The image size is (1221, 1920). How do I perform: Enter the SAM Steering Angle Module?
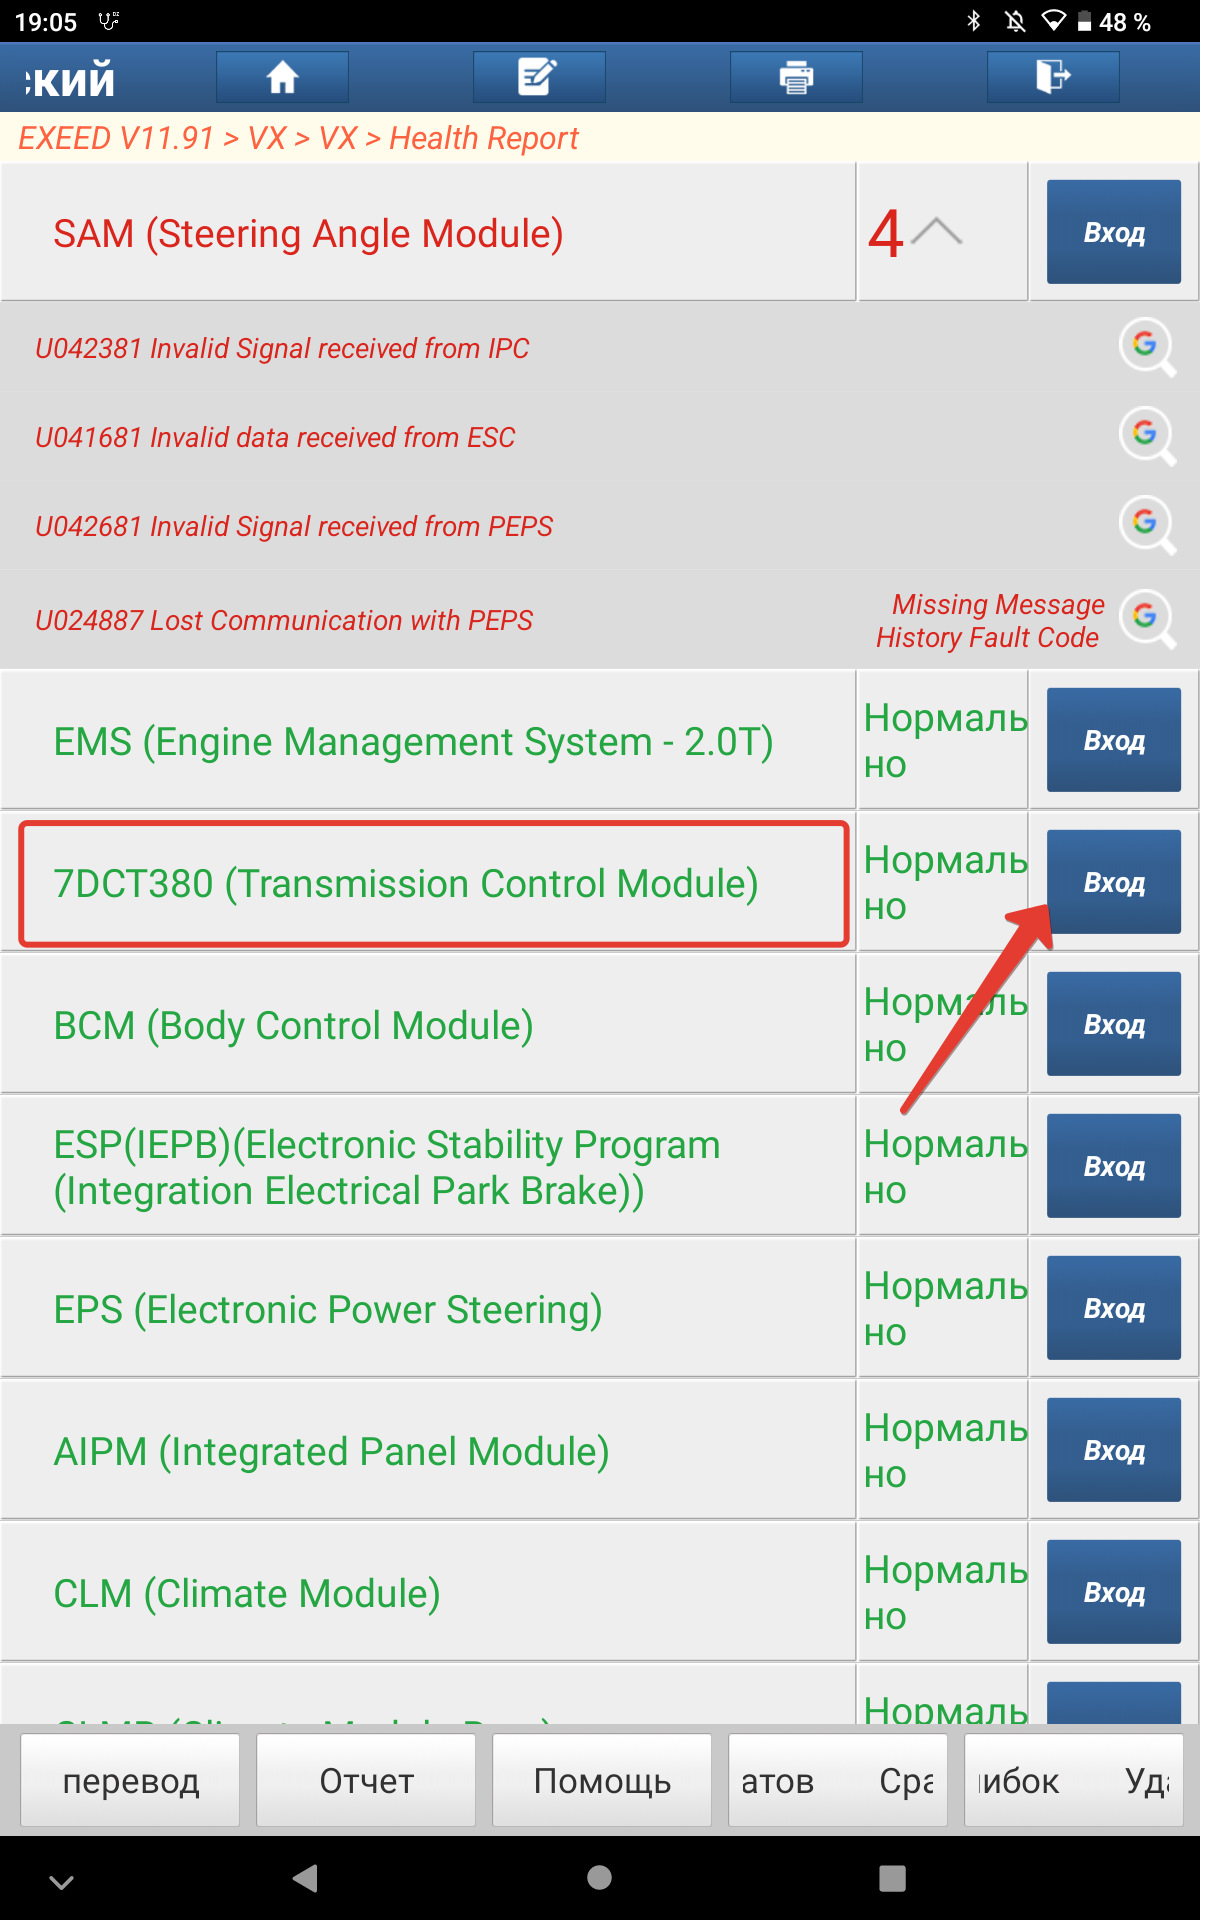1113,233
